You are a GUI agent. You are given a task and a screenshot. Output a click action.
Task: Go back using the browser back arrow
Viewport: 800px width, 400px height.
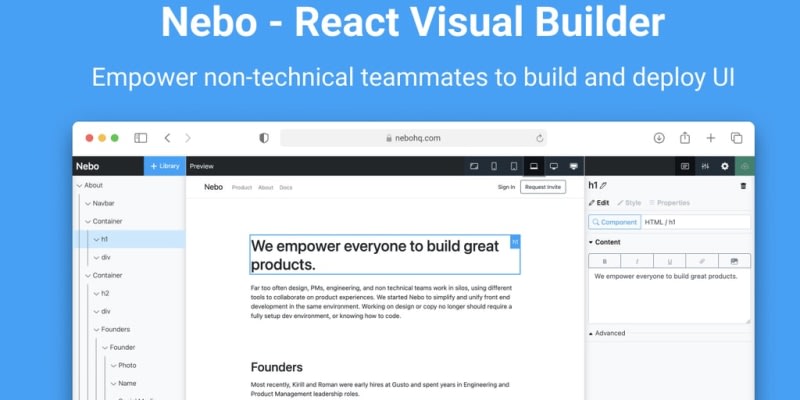tap(167, 138)
